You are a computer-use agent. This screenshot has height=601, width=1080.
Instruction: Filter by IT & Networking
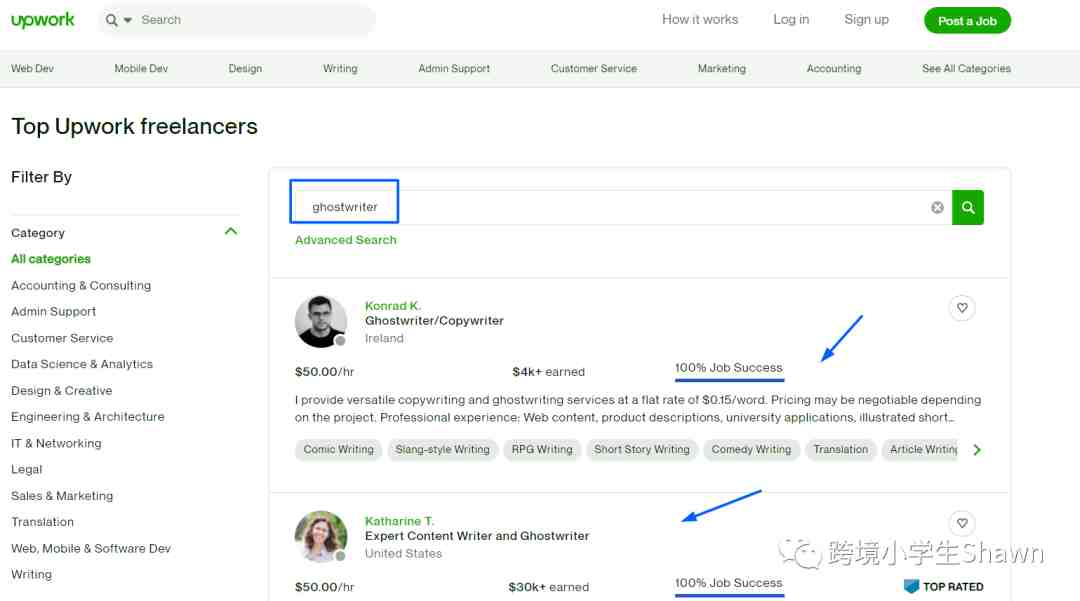(x=56, y=443)
